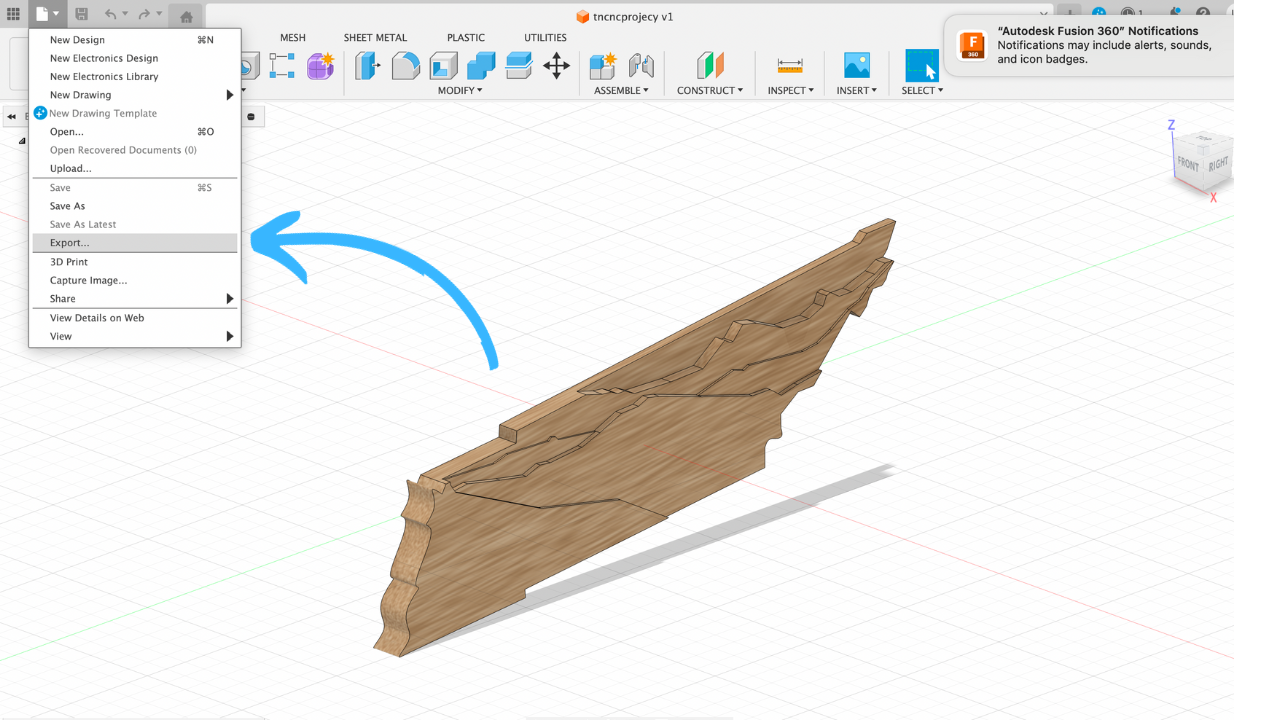The height and width of the screenshot is (720, 1280).
Task: Expand the ASSEMBLE dropdown
Action: pyautogui.click(x=621, y=90)
